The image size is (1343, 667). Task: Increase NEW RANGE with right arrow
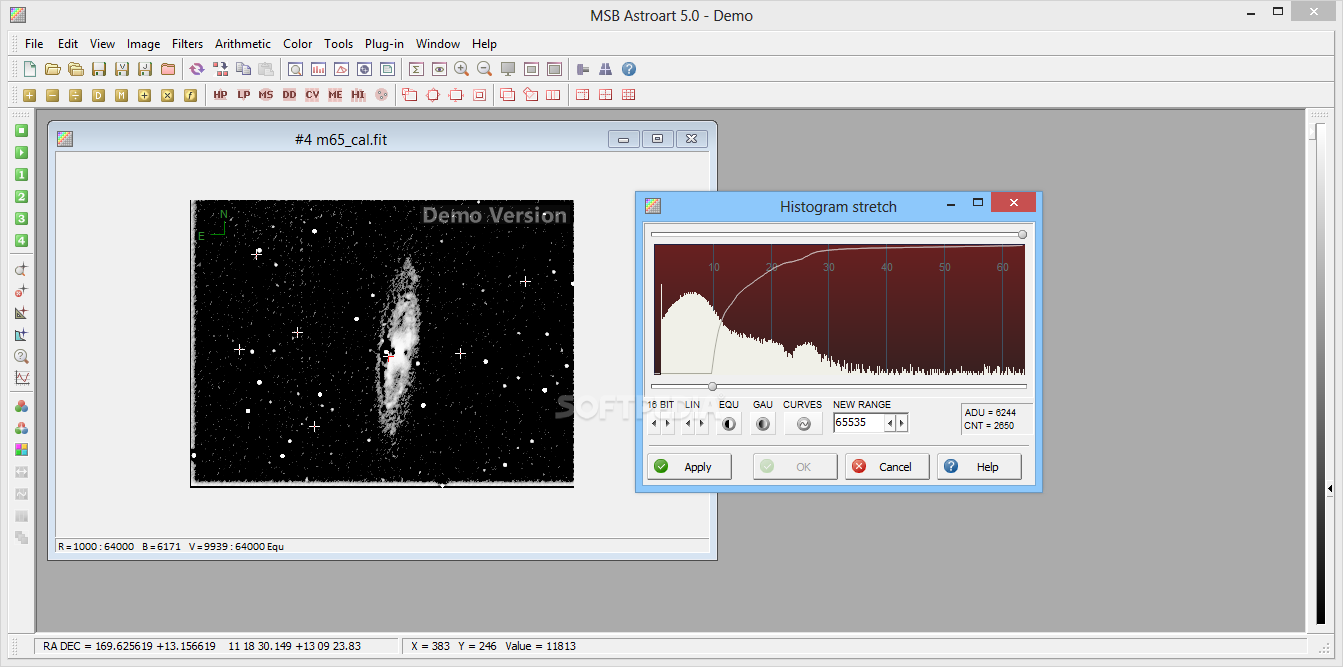click(x=902, y=423)
